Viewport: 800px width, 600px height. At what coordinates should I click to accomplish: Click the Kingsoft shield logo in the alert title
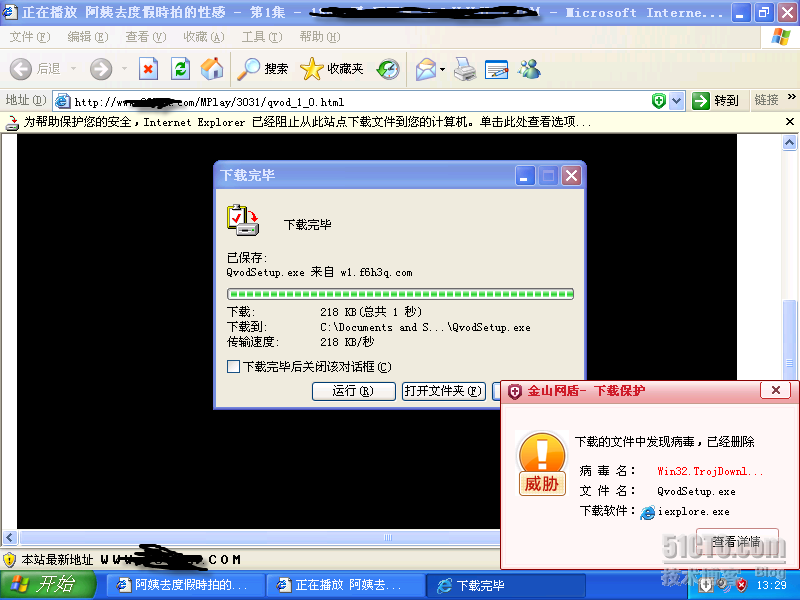(x=514, y=391)
